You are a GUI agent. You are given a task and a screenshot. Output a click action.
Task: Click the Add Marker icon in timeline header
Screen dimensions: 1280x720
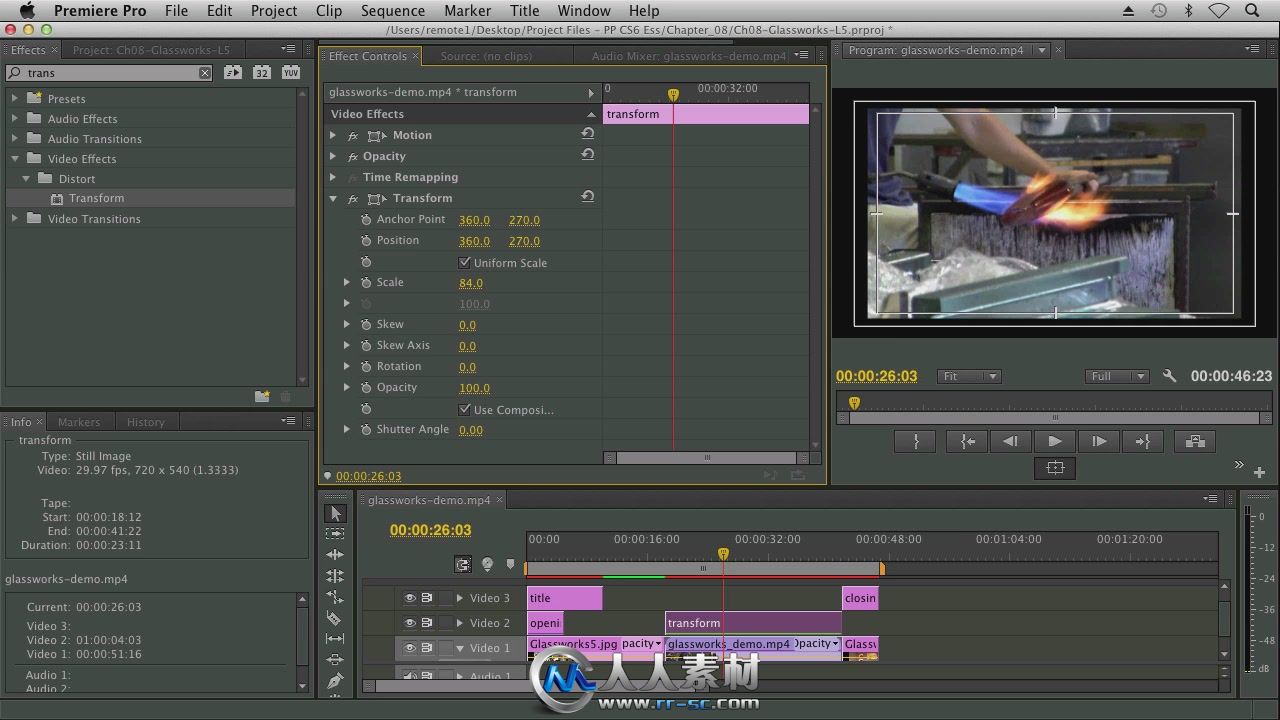pos(510,564)
